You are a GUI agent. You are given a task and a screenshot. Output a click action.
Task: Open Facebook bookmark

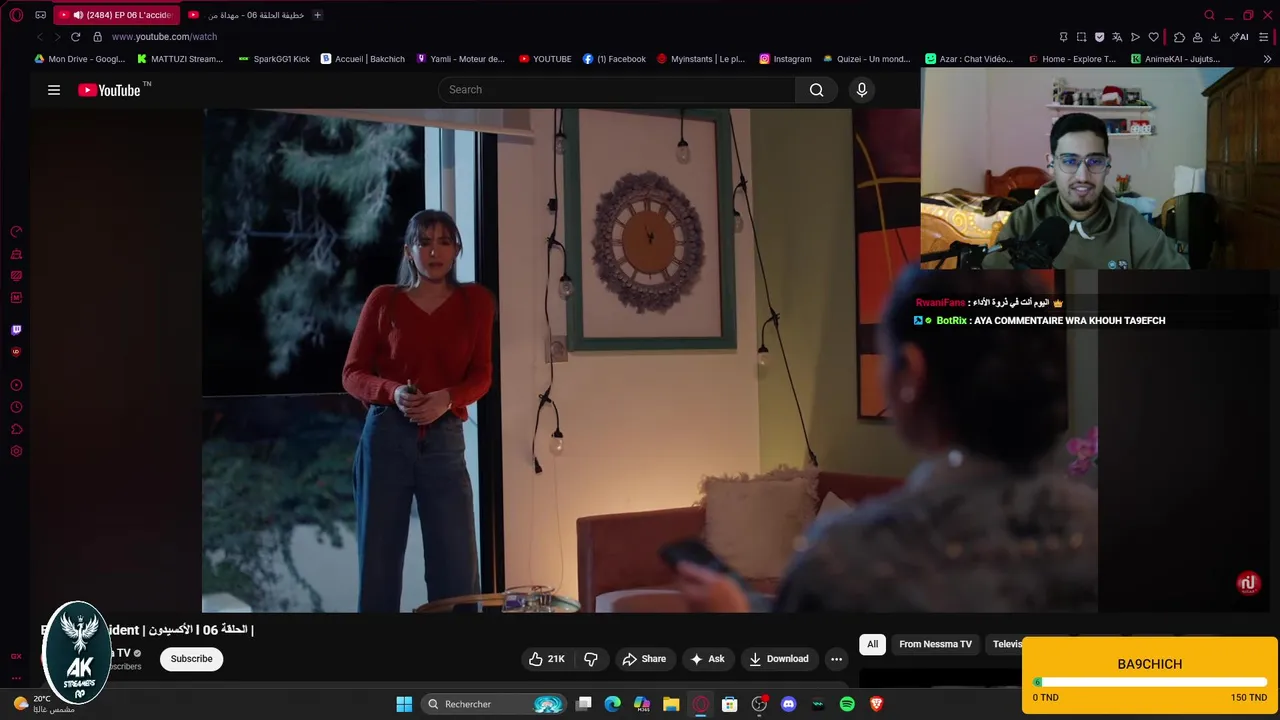point(614,59)
